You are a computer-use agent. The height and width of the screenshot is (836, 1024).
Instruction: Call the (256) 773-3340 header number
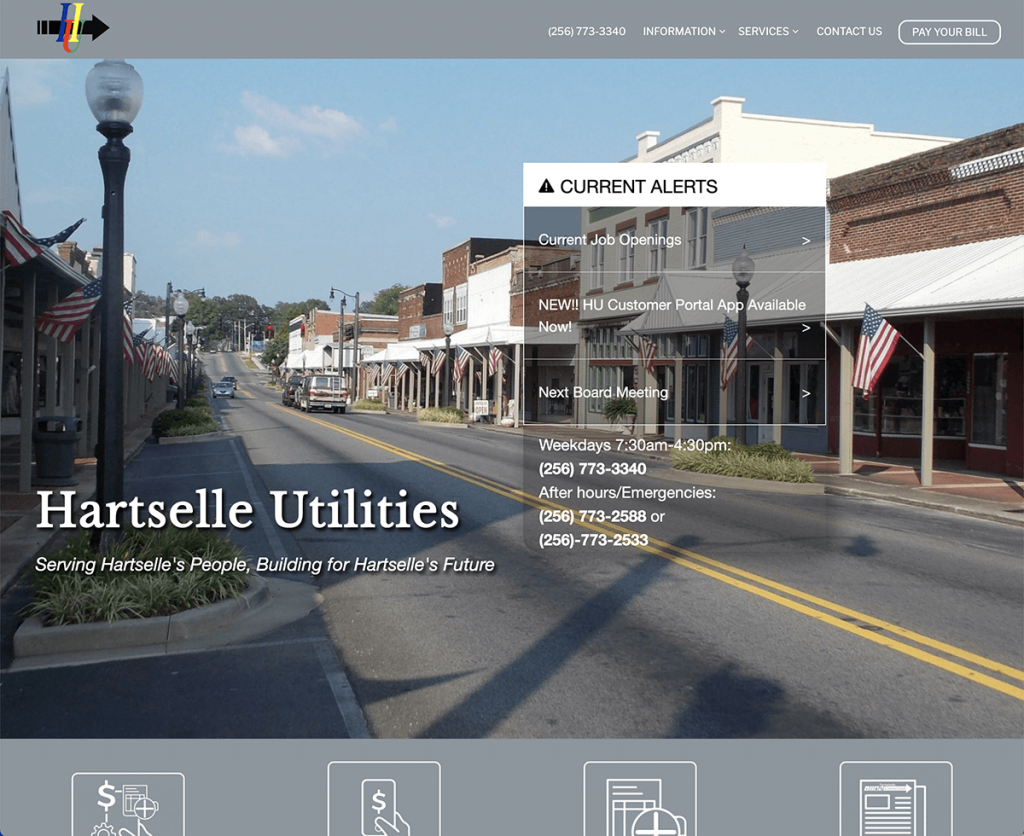[587, 31]
